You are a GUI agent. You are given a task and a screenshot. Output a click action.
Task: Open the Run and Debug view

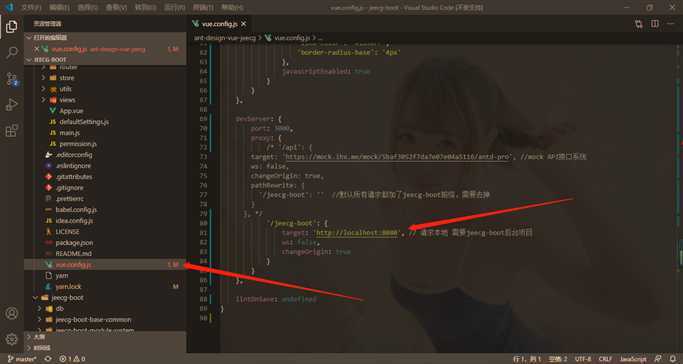pos(12,105)
